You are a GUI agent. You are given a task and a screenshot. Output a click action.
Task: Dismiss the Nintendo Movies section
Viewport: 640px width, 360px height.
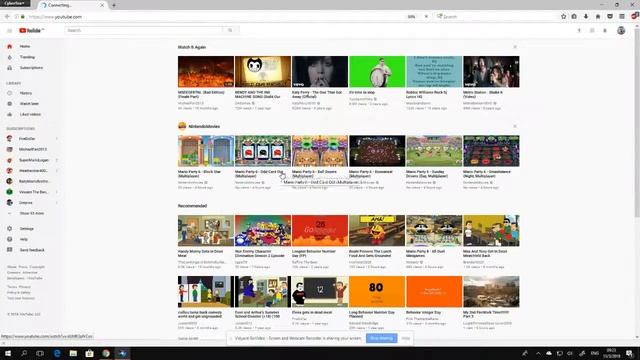pos(515,126)
